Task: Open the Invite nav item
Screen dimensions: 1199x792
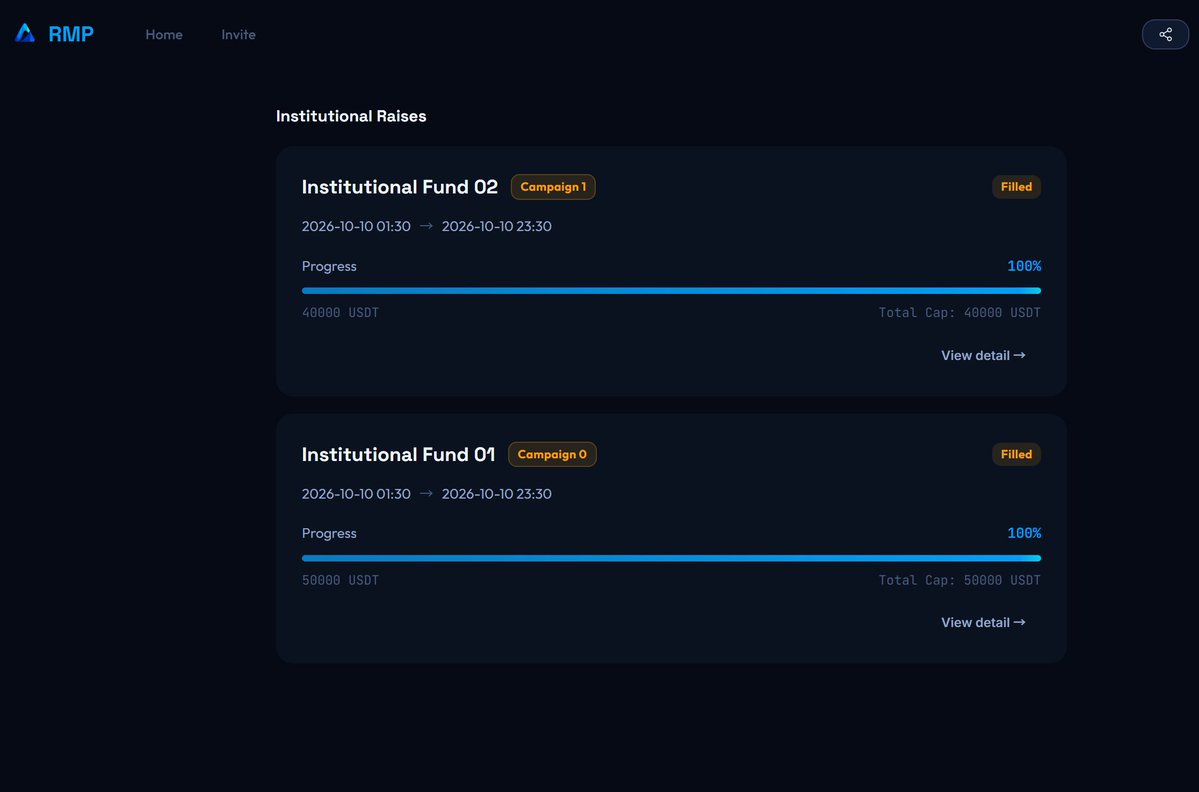Action: (239, 34)
